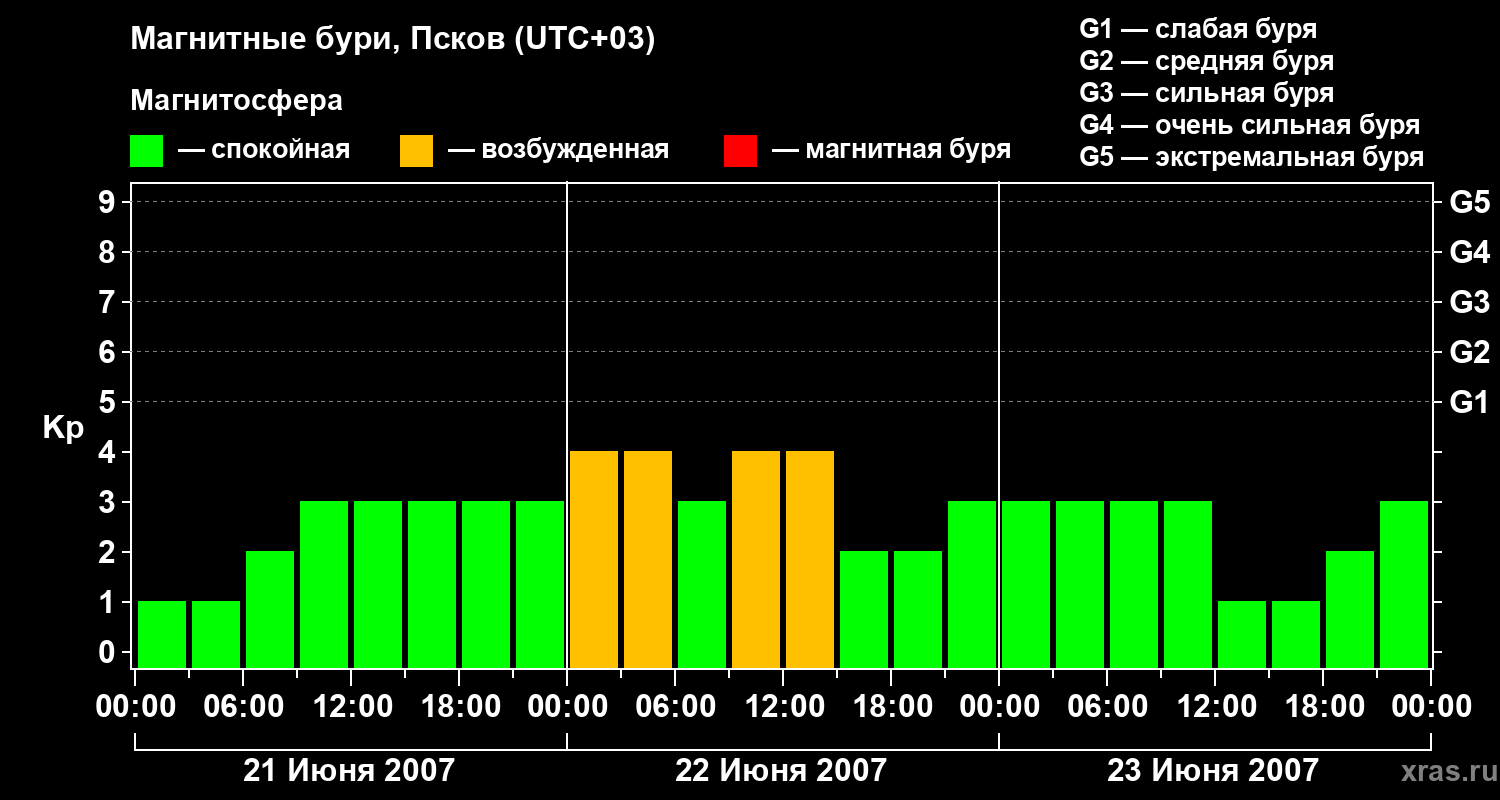Click the last green bar of 22 Июня
Screen dimensions: 1500x800
(972, 584)
